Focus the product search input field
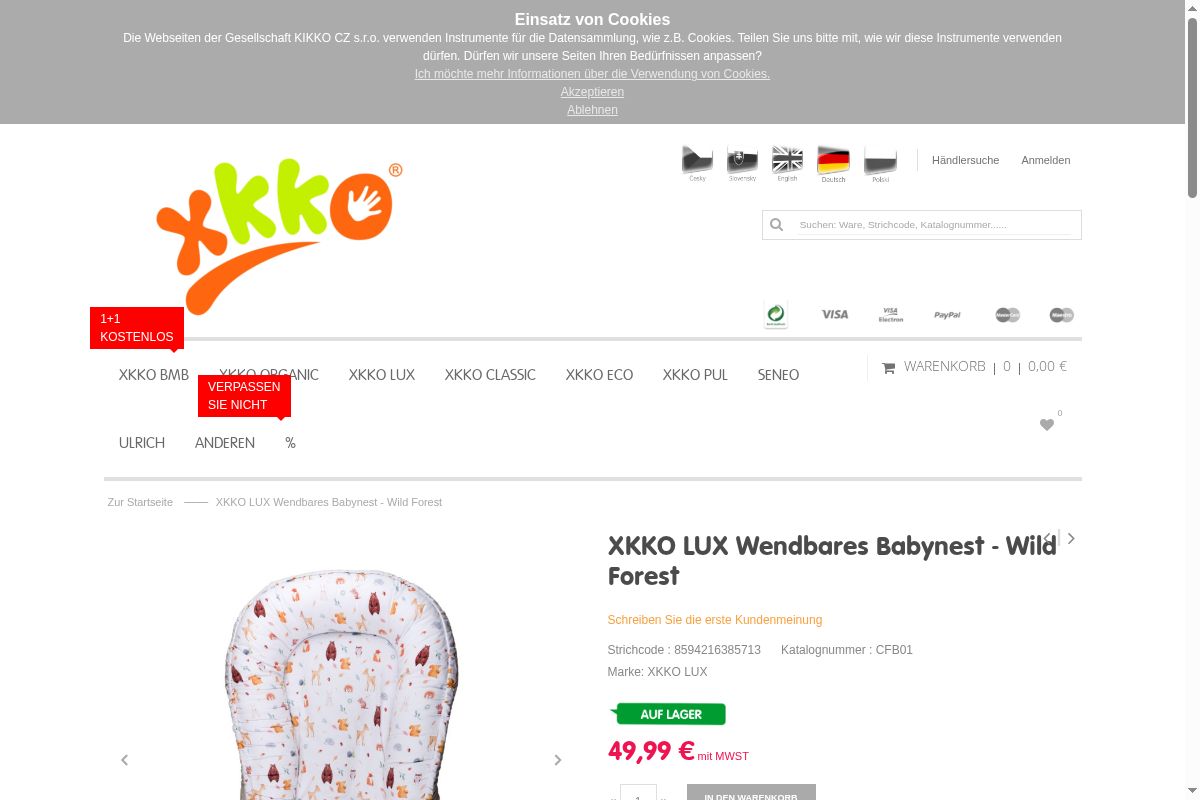Screen dimensions: 1200x800 935,225
